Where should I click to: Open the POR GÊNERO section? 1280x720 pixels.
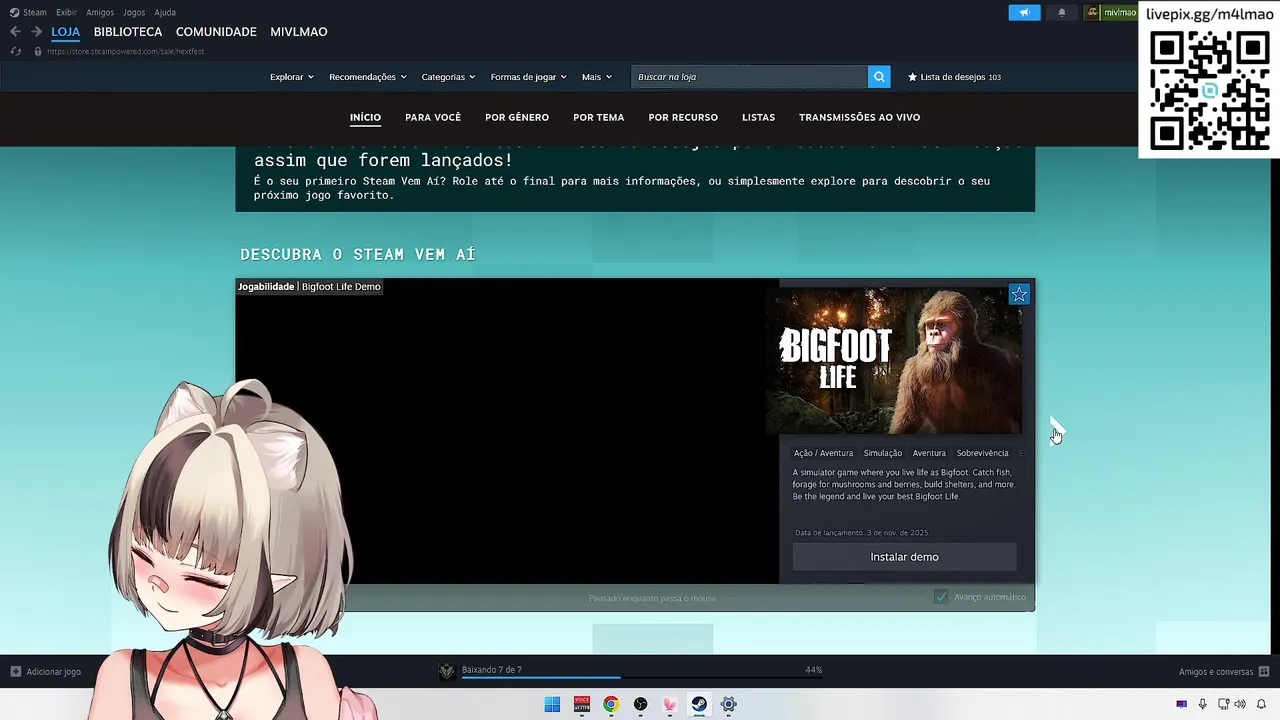(517, 117)
